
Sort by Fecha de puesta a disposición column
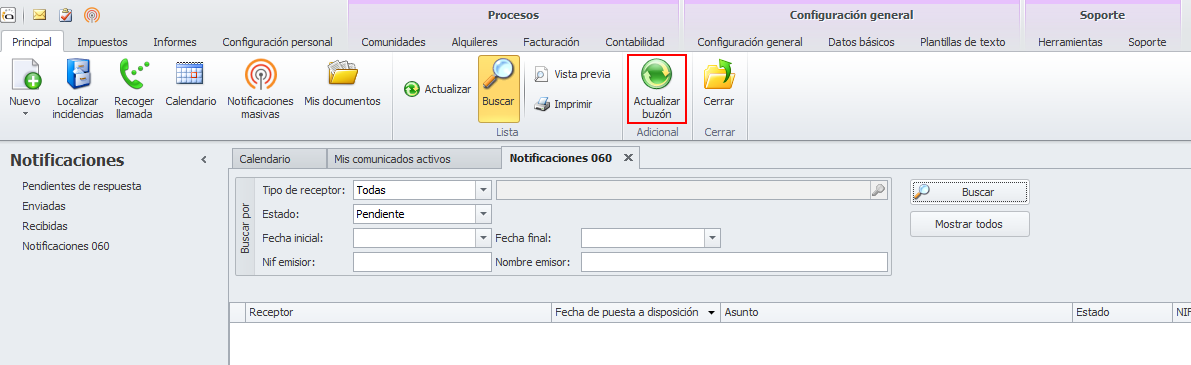pyautogui.click(x=636, y=313)
